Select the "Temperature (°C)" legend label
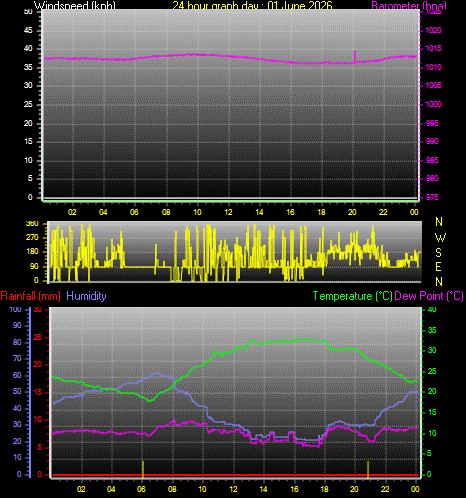Viewport: 466px width, 498px height. coord(353,296)
